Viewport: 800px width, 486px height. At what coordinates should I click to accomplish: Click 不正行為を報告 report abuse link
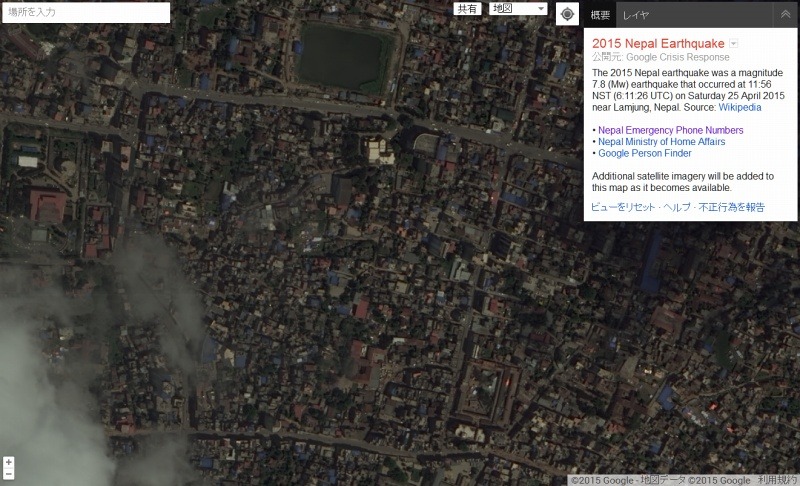coord(732,207)
